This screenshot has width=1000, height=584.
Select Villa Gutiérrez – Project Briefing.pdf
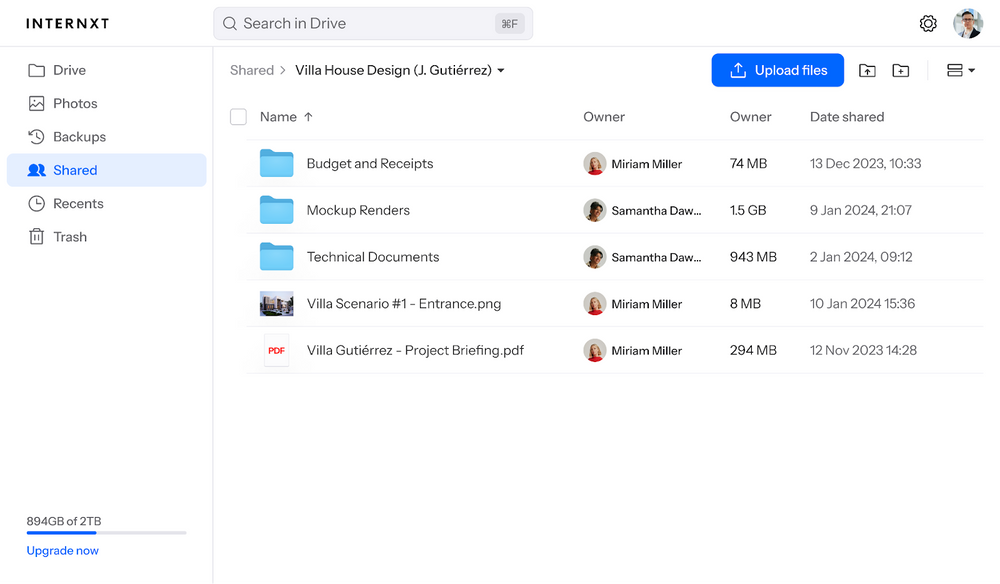(x=415, y=350)
